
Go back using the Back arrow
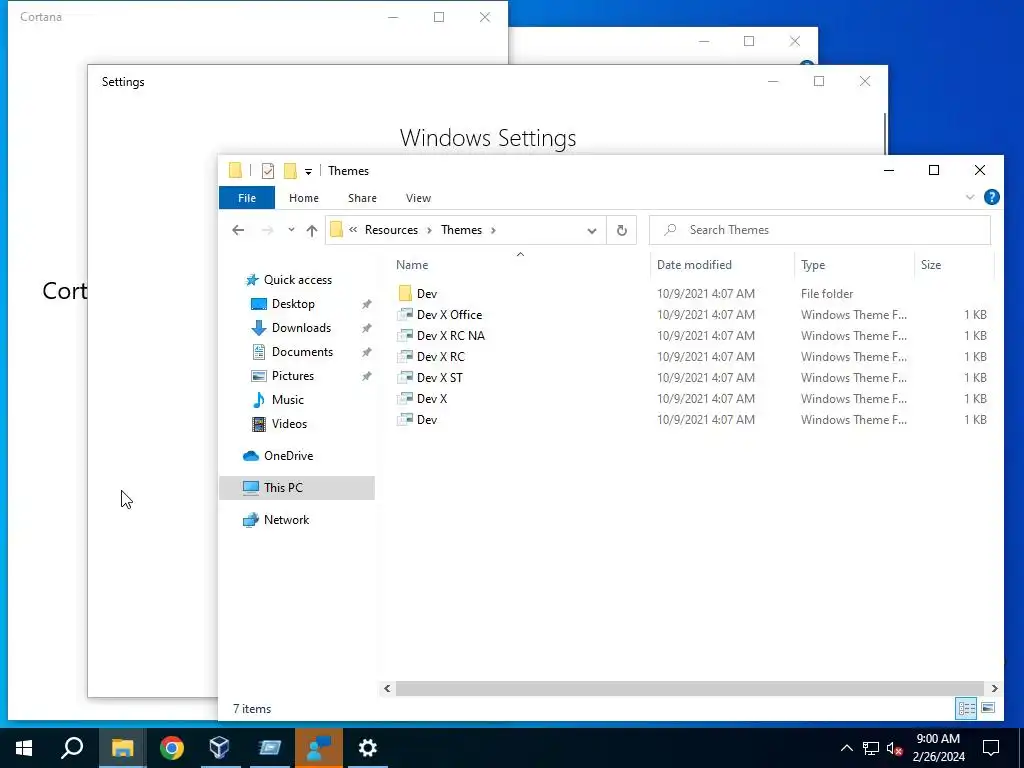pyautogui.click(x=238, y=230)
